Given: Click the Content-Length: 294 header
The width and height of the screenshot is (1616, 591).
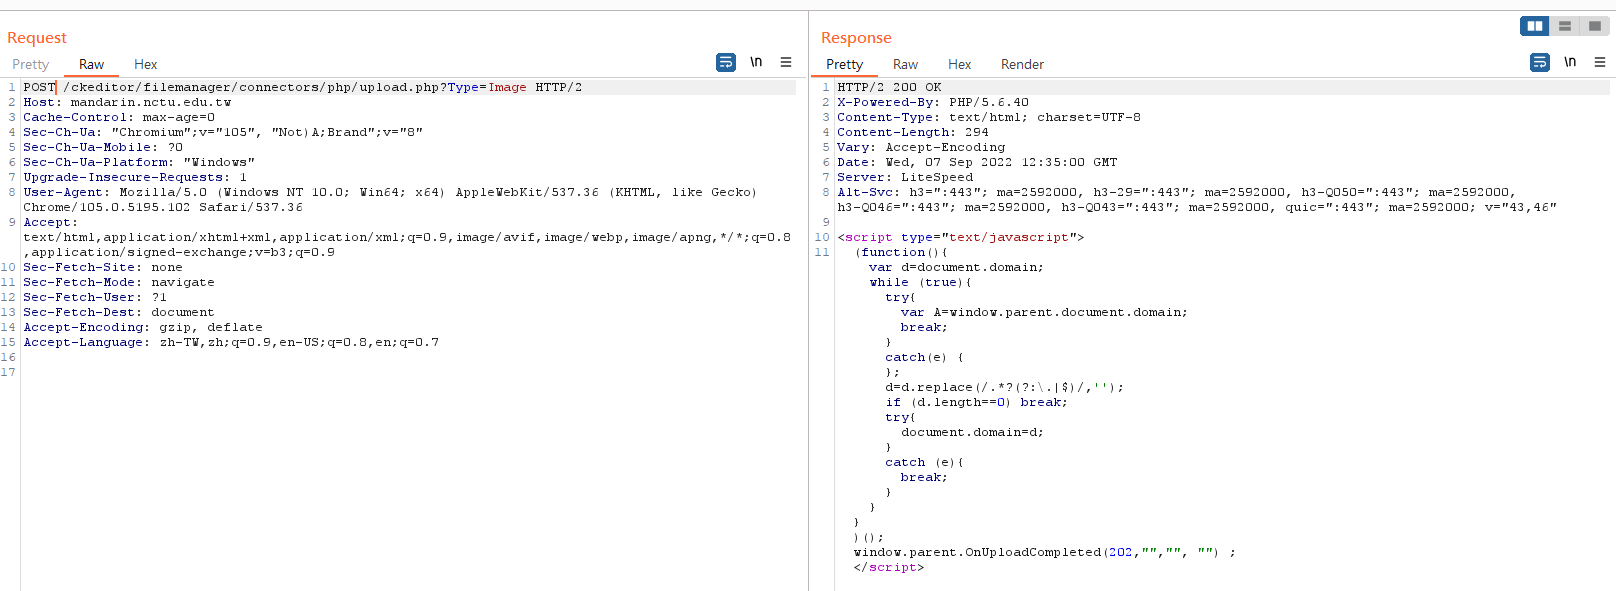Looking at the screenshot, I should click(x=913, y=132).
